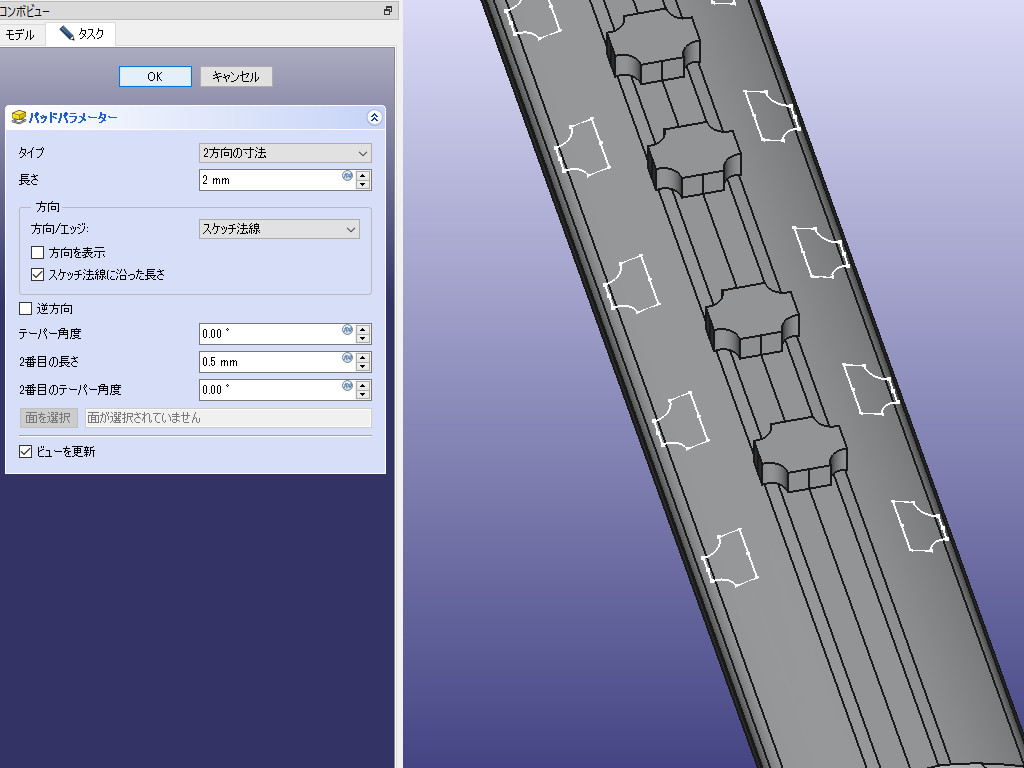Image resolution: width=1024 pixels, height=768 pixels.
Task: Open expression editor icon in 長さ field
Action: click(x=347, y=176)
